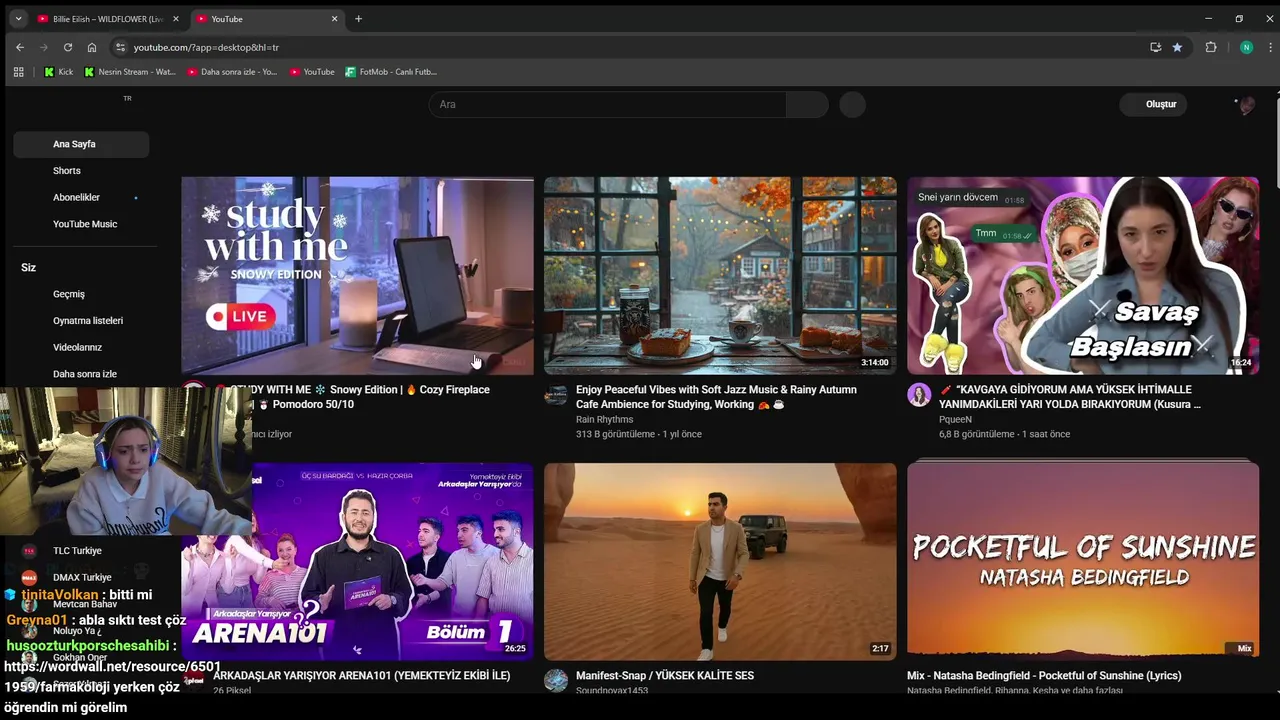Open the Soundnovax1453 channel avatar
Viewport: 1280px width, 720px height.
pos(556,681)
